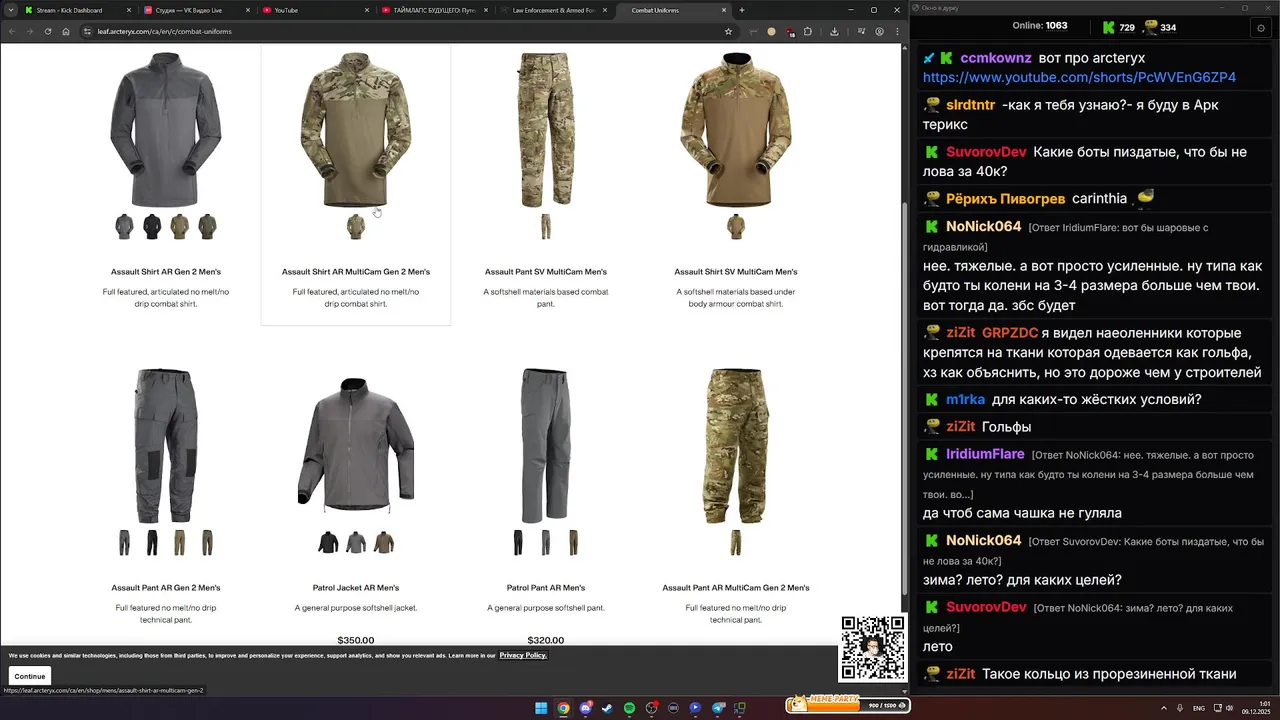Open browser downloads
This screenshot has width=1280, height=720.
pos(834,31)
